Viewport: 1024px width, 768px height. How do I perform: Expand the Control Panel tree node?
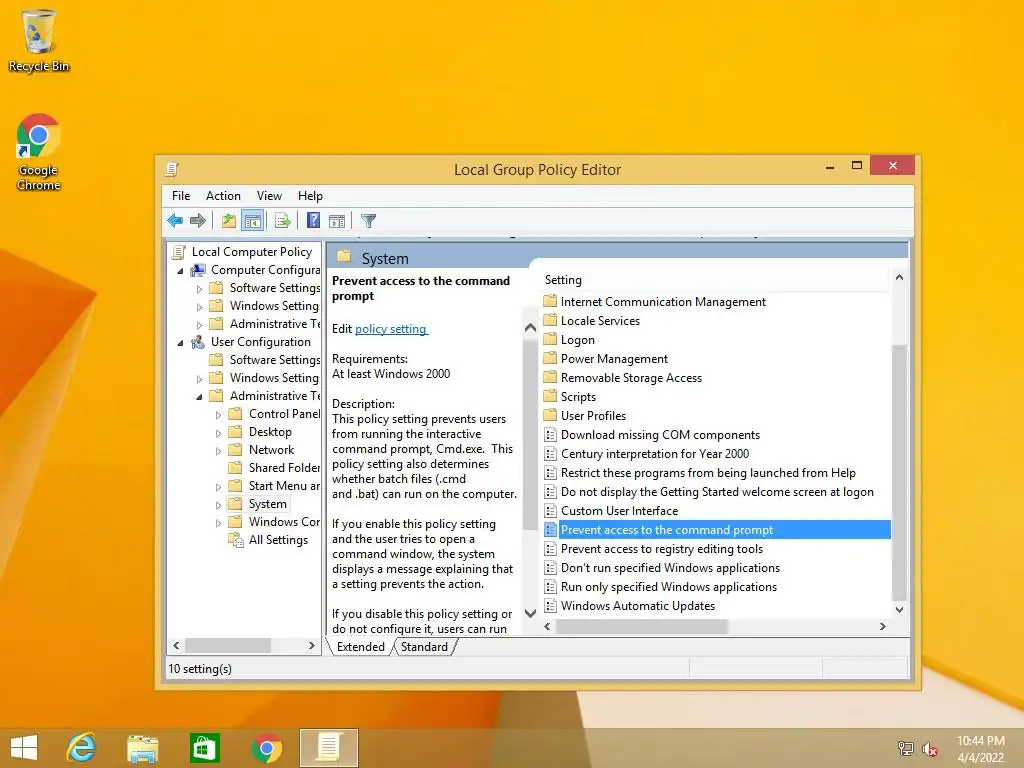coord(219,415)
